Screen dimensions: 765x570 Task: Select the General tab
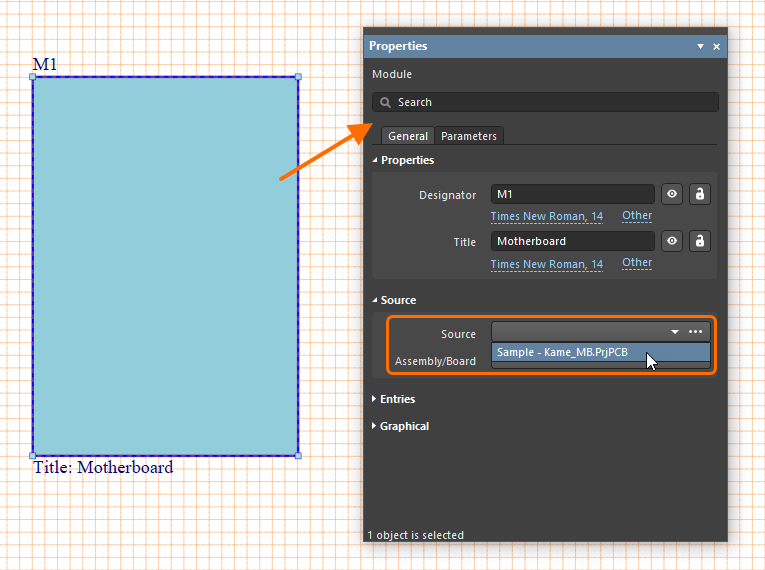(x=408, y=136)
